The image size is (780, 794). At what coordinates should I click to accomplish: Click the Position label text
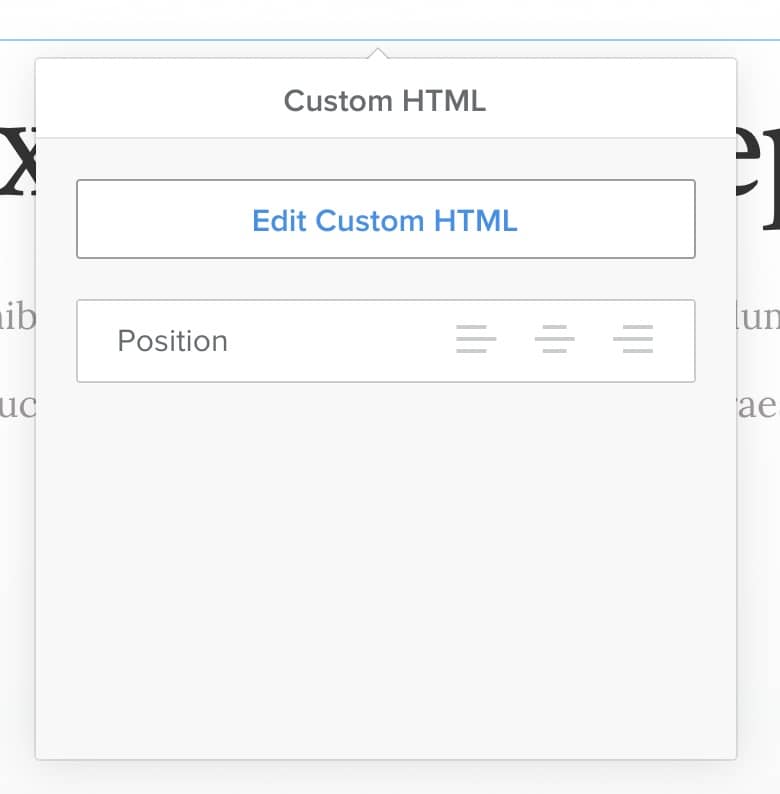pyautogui.click(x=173, y=341)
